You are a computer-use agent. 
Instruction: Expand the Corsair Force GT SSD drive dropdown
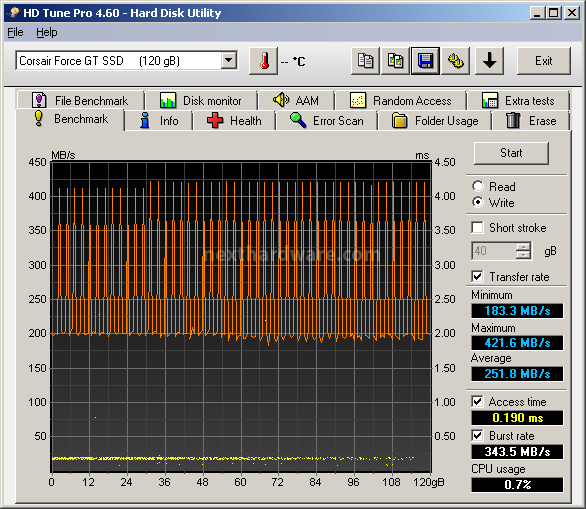[228, 60]
